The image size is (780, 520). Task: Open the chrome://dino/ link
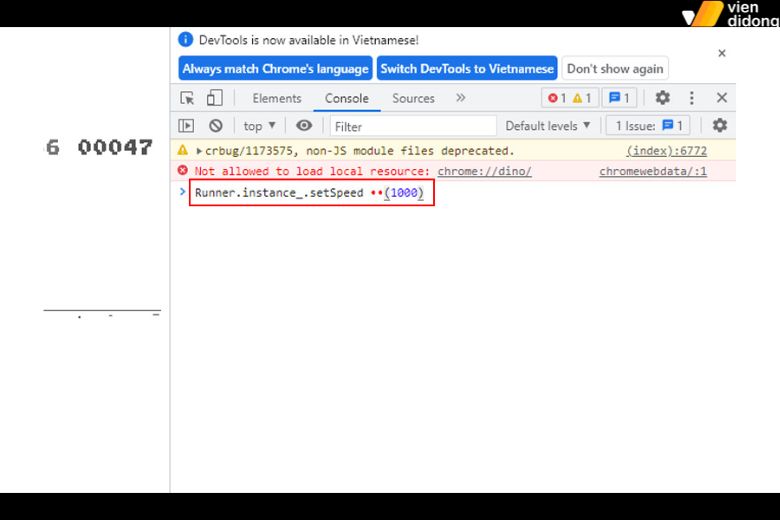(485, 171)
